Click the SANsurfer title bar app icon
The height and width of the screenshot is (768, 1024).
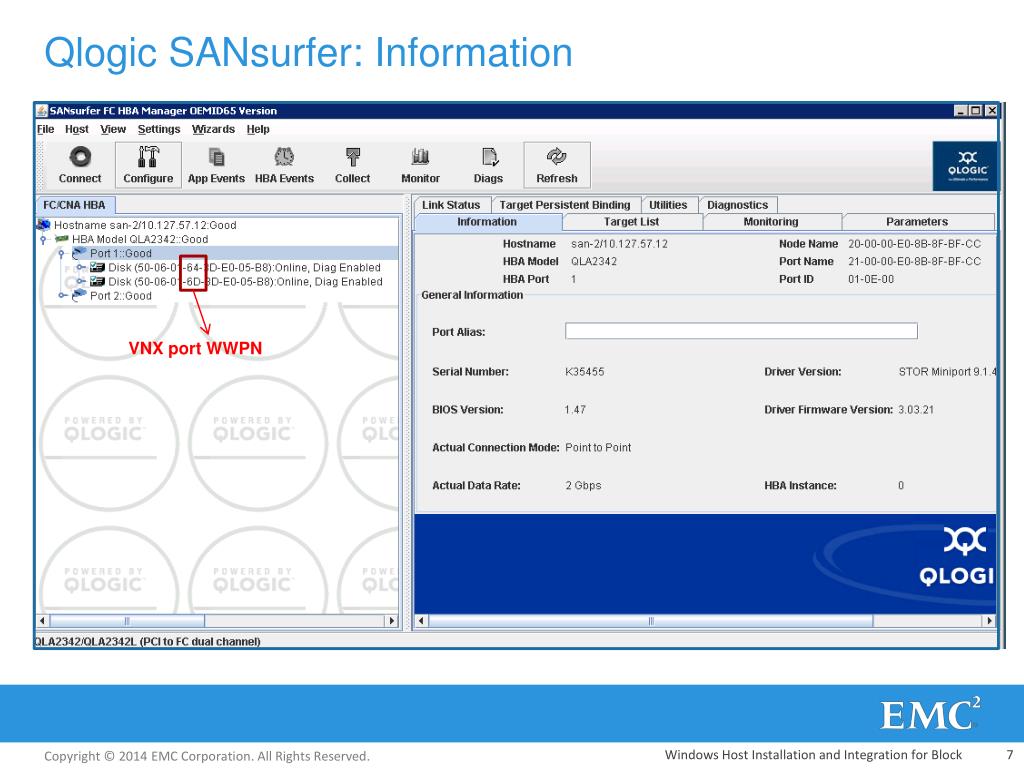click(x=42, y=110)
